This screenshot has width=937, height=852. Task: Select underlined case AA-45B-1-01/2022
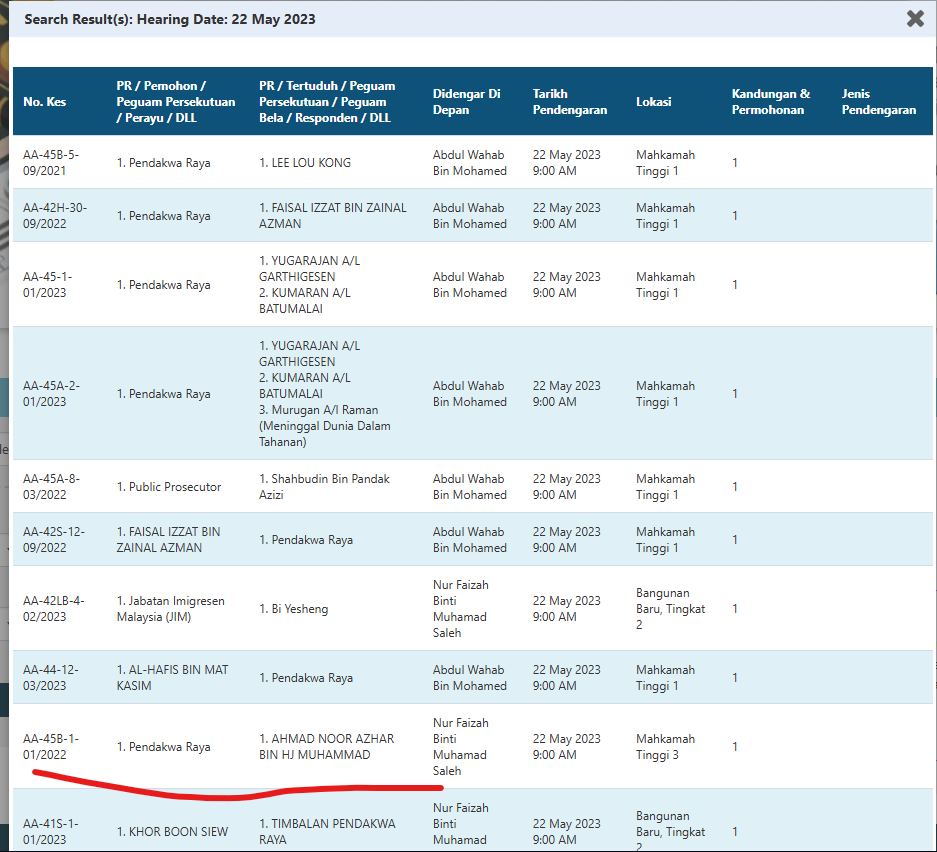click(50, 746)
